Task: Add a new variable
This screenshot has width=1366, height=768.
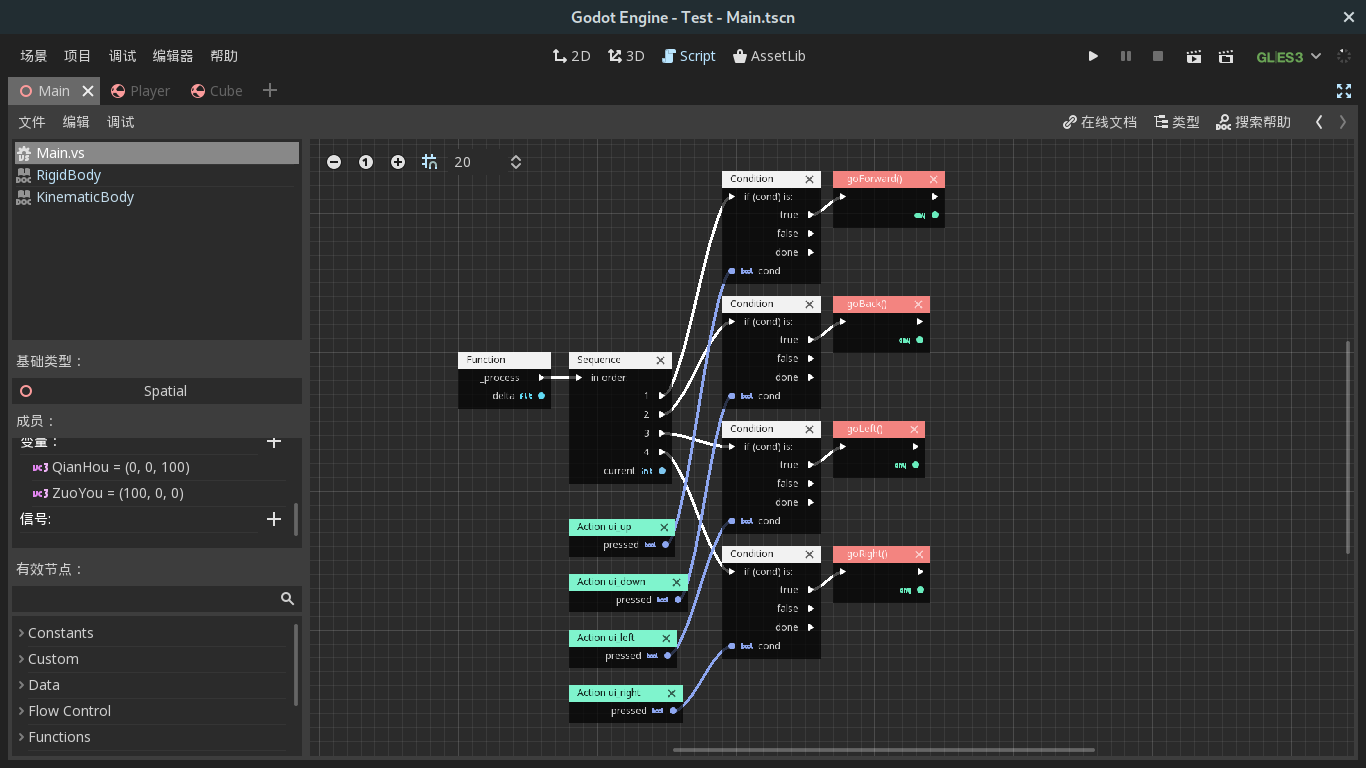Action: tap(274, 441)
